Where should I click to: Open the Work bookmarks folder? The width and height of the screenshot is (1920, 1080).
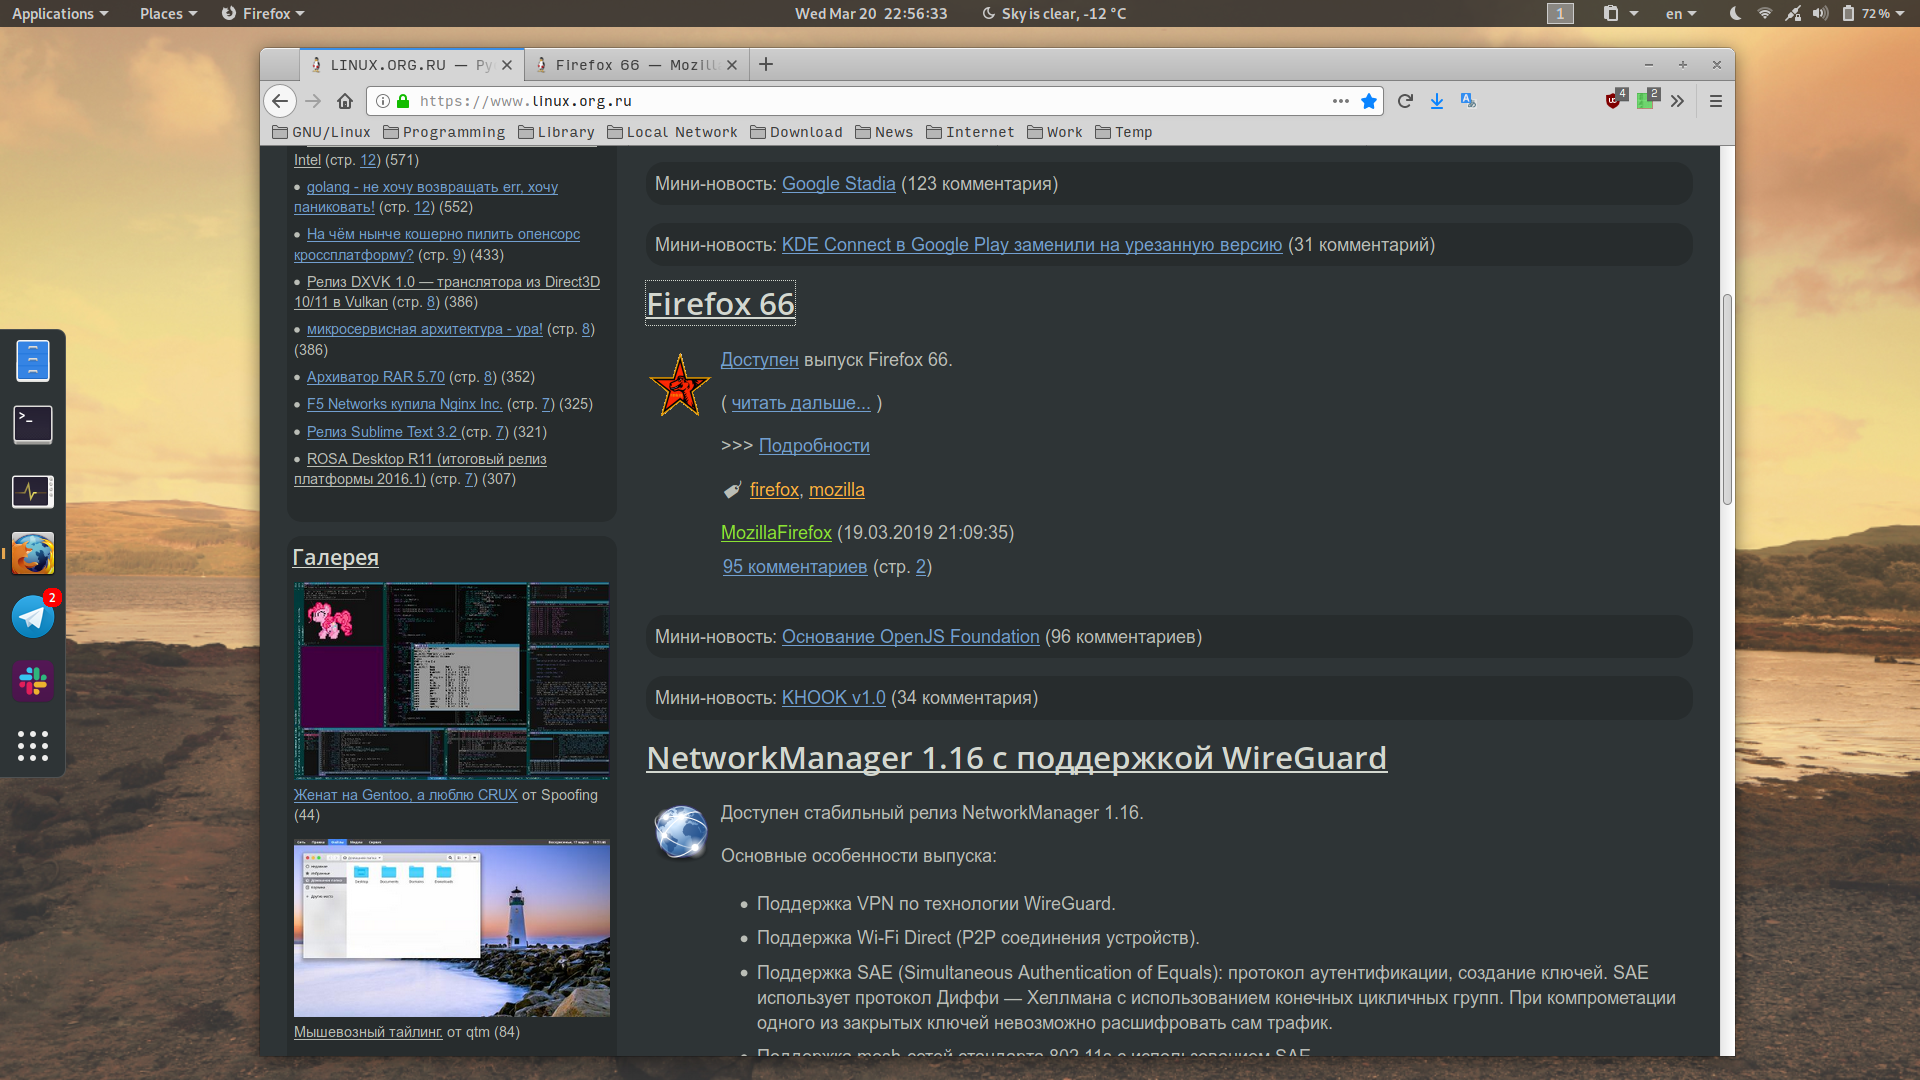(x=1055, y=132)
